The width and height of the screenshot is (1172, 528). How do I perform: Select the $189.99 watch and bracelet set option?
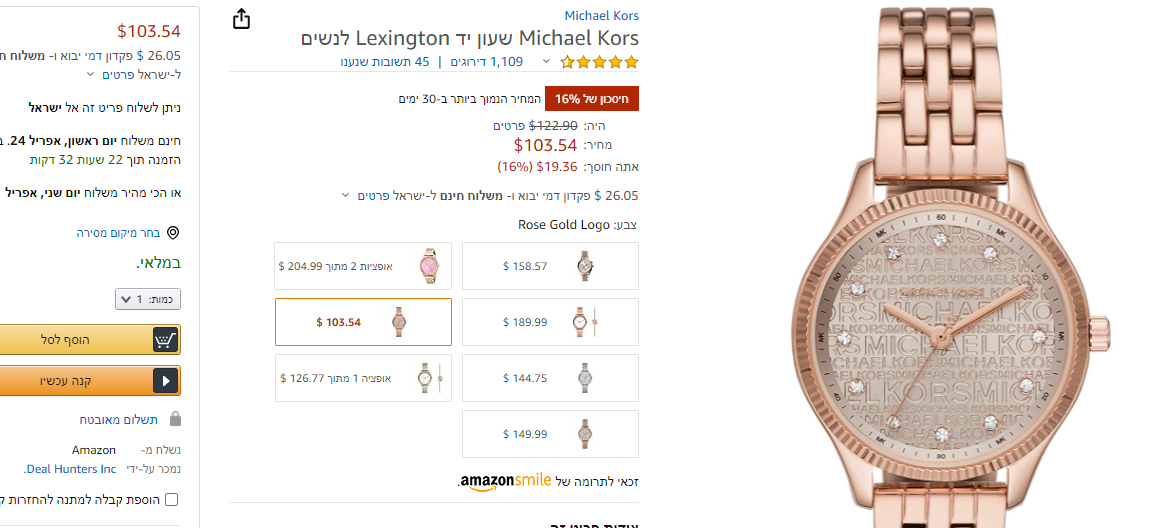[x=550, y=322]
